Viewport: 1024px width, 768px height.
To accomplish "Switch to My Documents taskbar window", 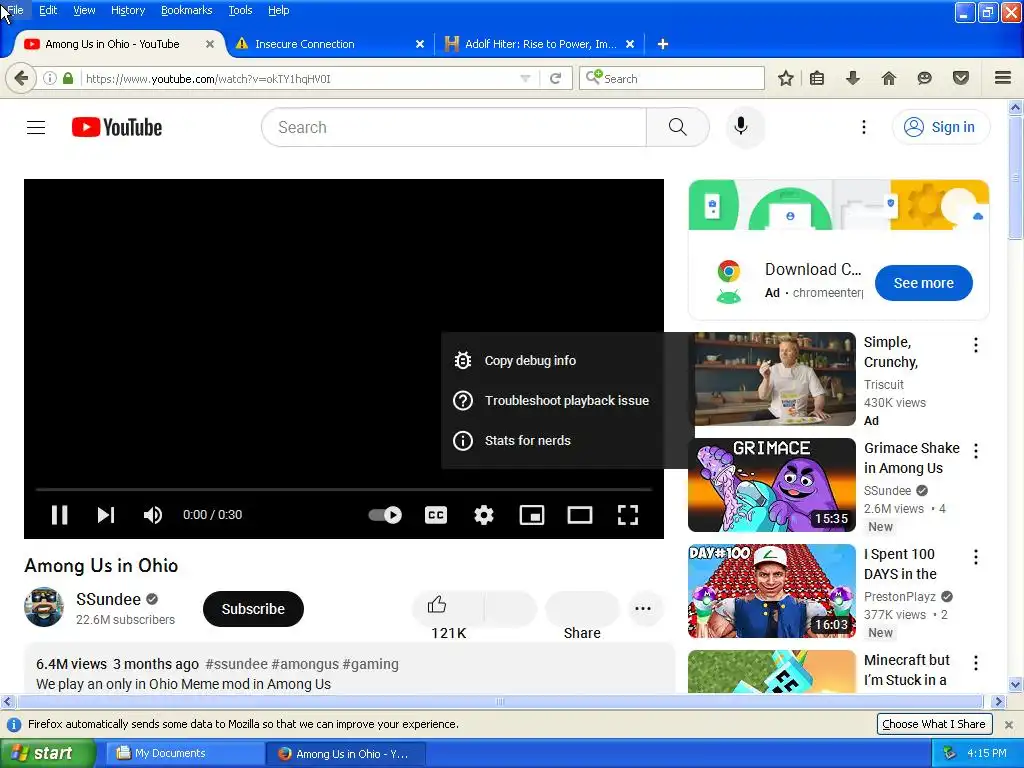I will point(185,754).
